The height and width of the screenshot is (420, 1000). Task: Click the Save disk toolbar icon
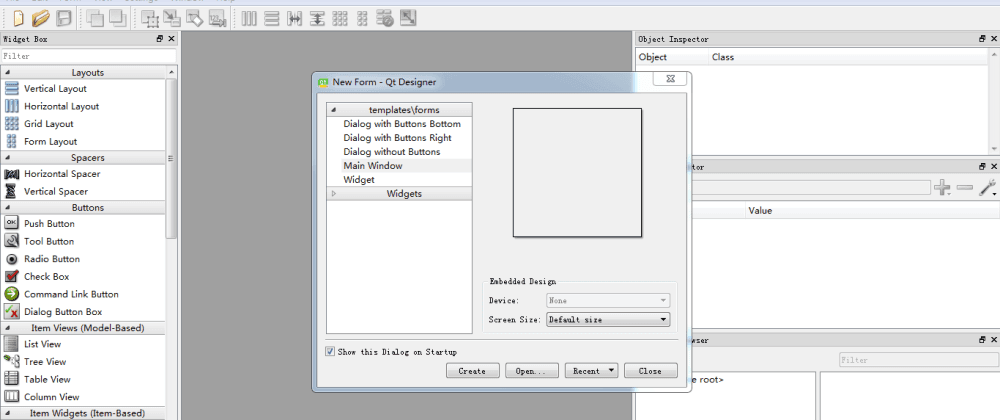pos(63,18)
